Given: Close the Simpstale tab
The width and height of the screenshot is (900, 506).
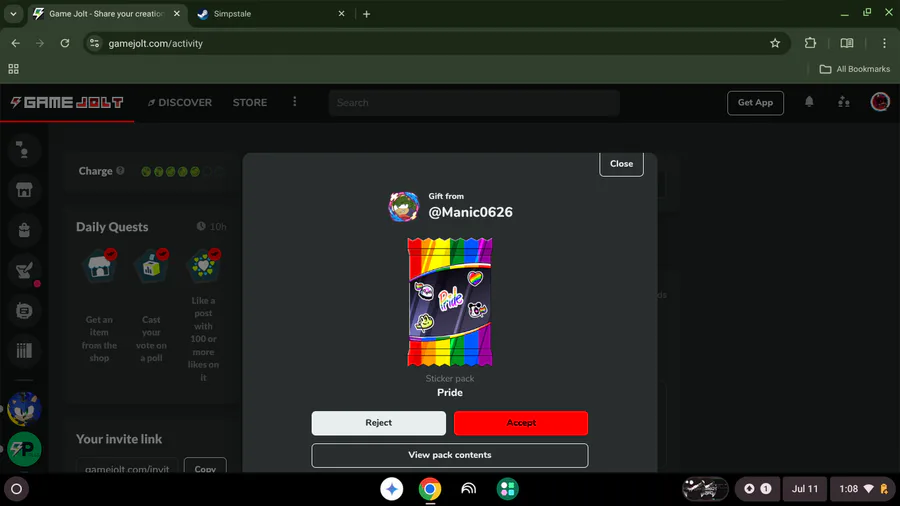Looking at the screenshot, I should [x=342, y=14].
